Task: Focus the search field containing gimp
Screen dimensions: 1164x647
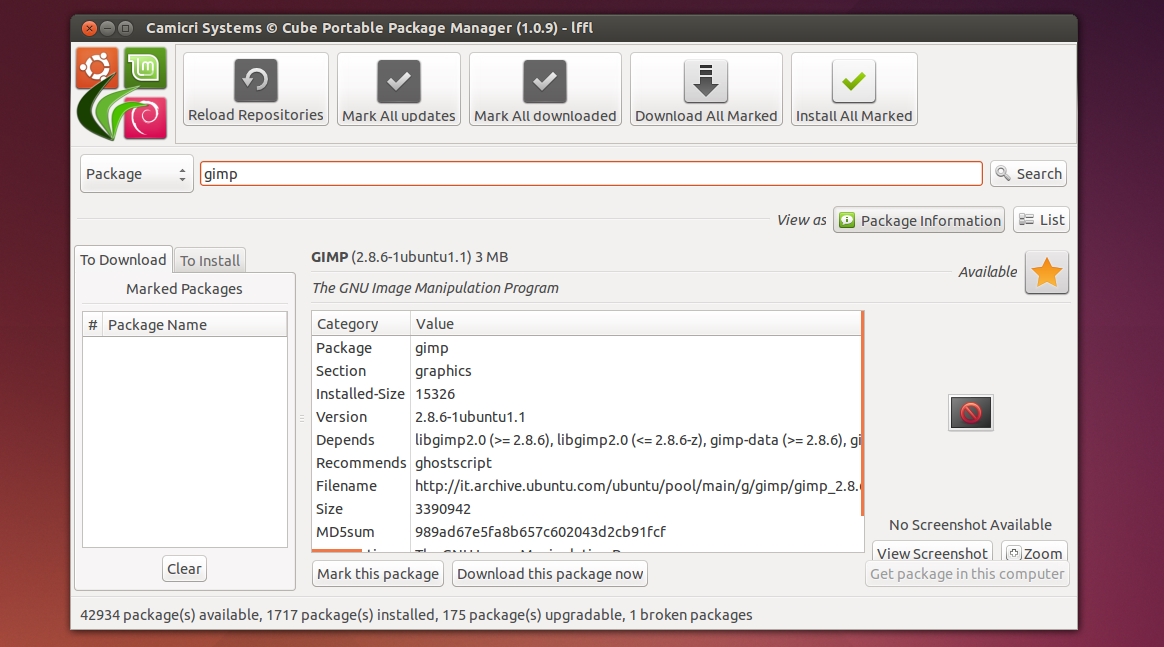Action: 591,174
